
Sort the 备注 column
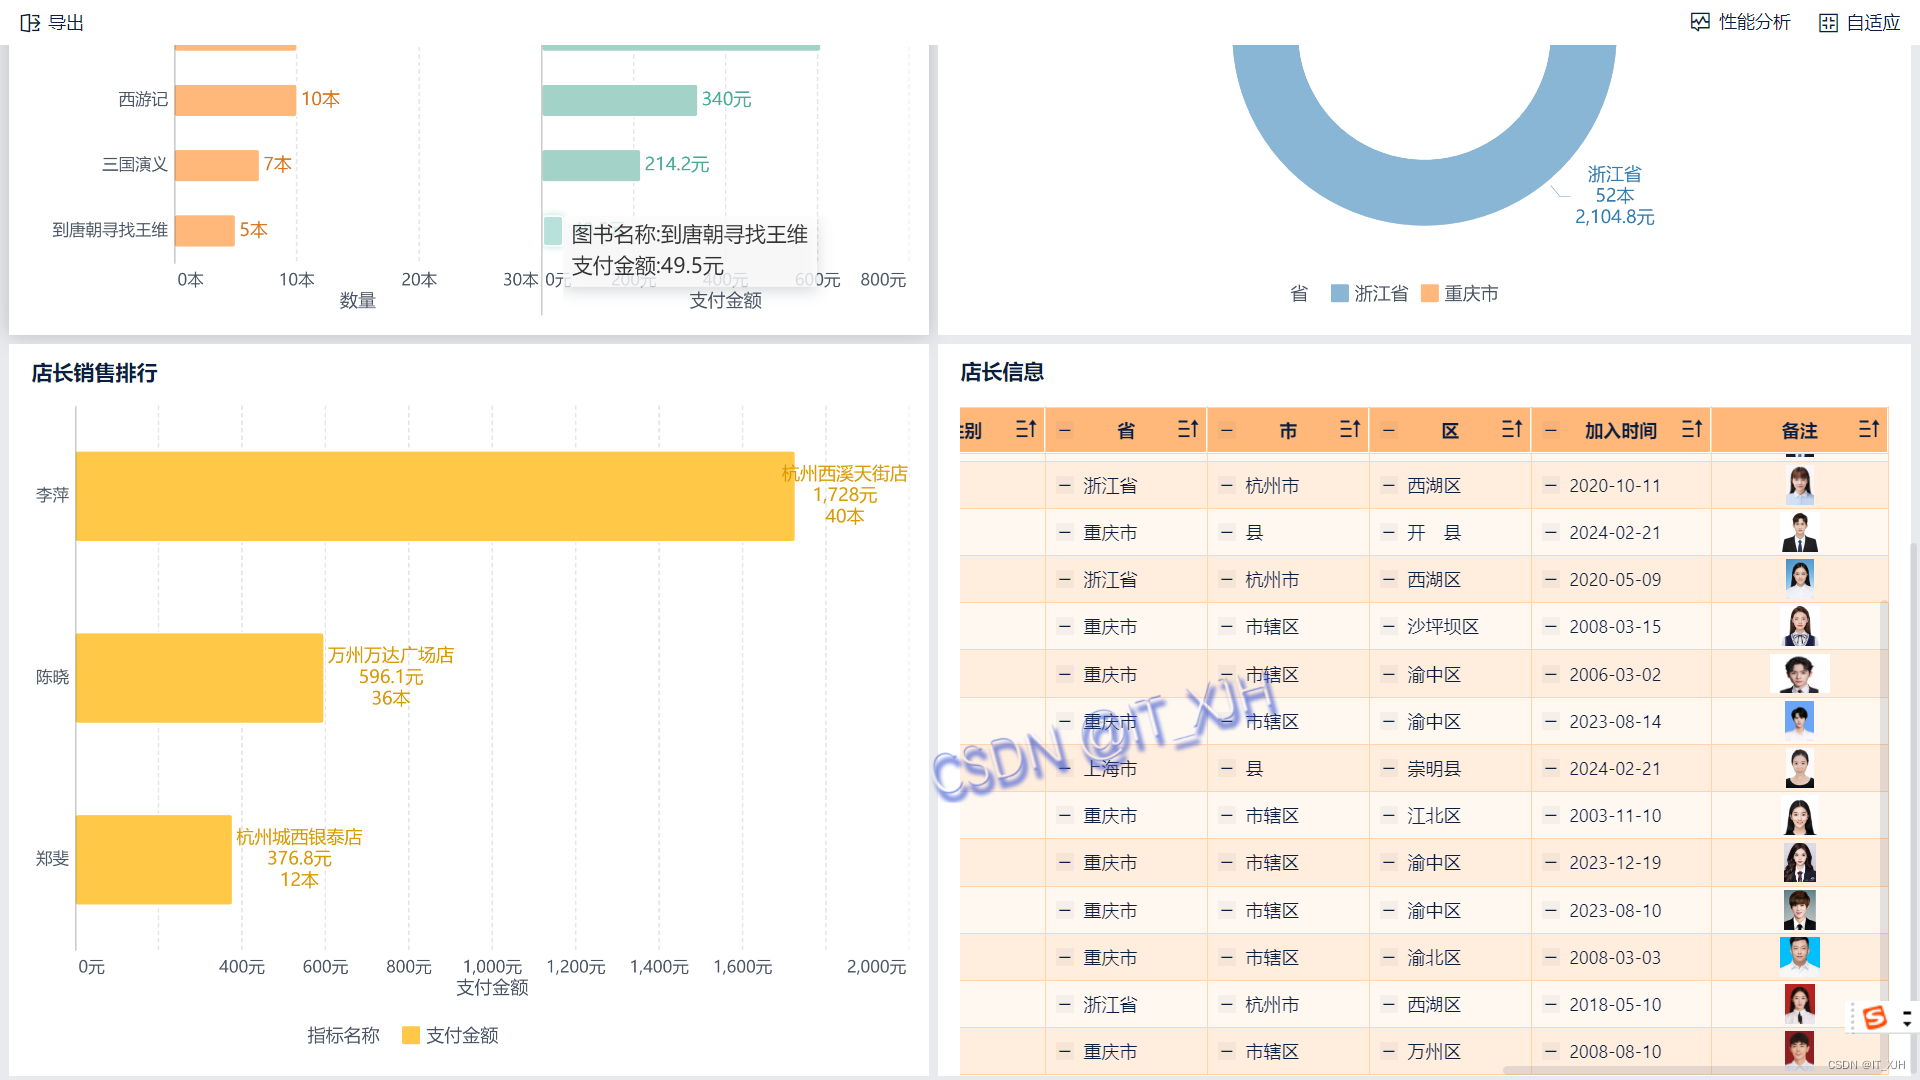point(1868,429)
